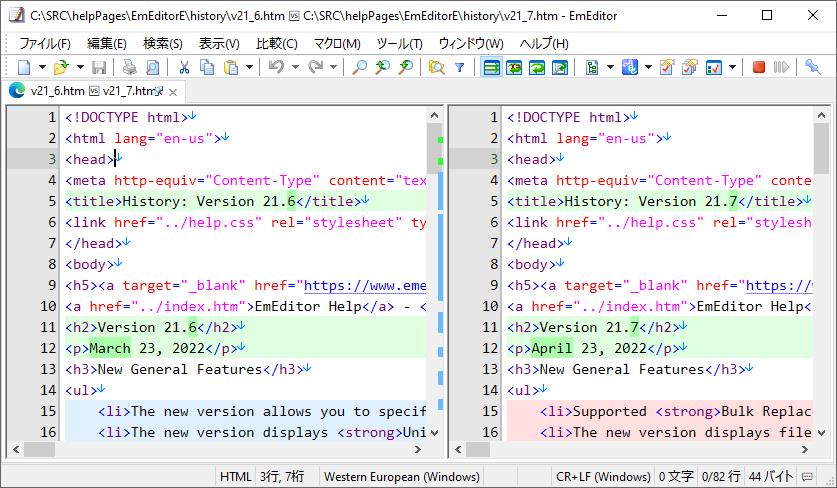Toggle Always on Top pin icon
Image resolution: width=837 pixels, height=488 pixels.
pyautogui.click(x=812, y=67)
